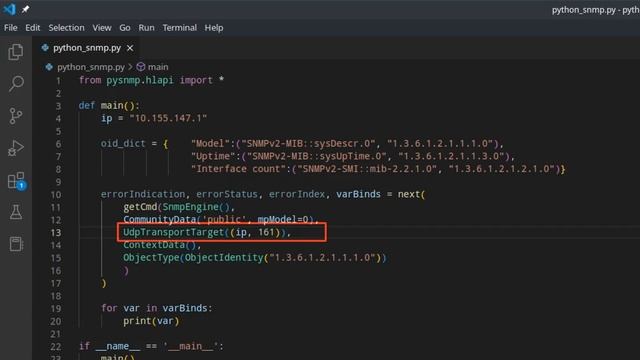Open the Testing flask view
Viewport: 640px width, 360px height.
pos(16,212)
